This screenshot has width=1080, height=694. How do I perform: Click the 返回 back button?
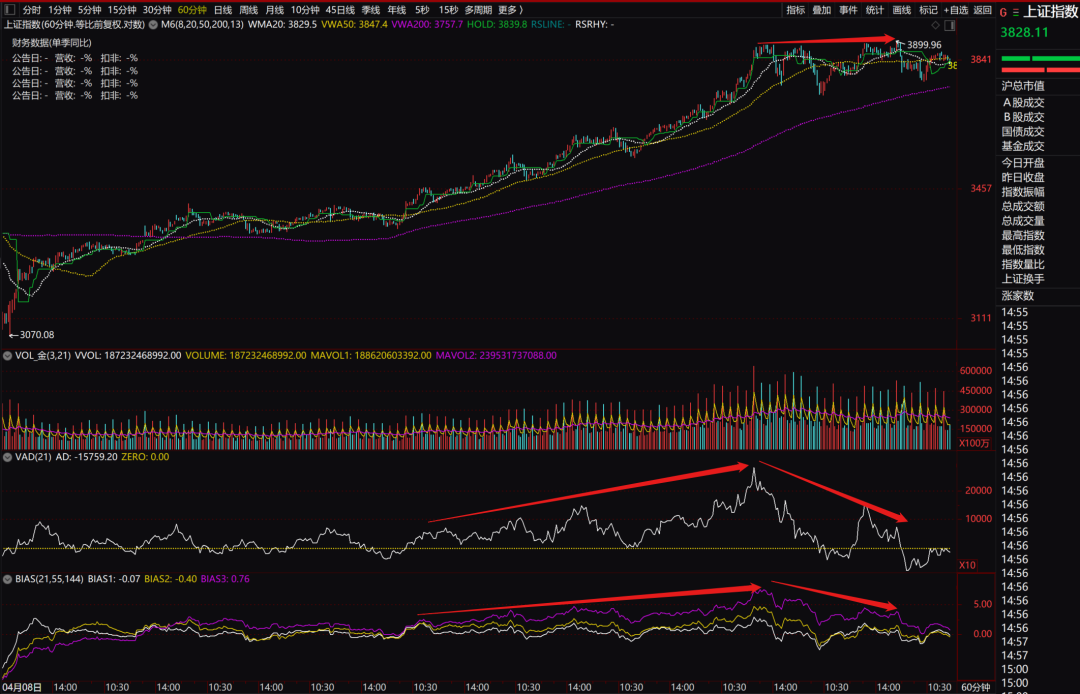pos(983,10)
